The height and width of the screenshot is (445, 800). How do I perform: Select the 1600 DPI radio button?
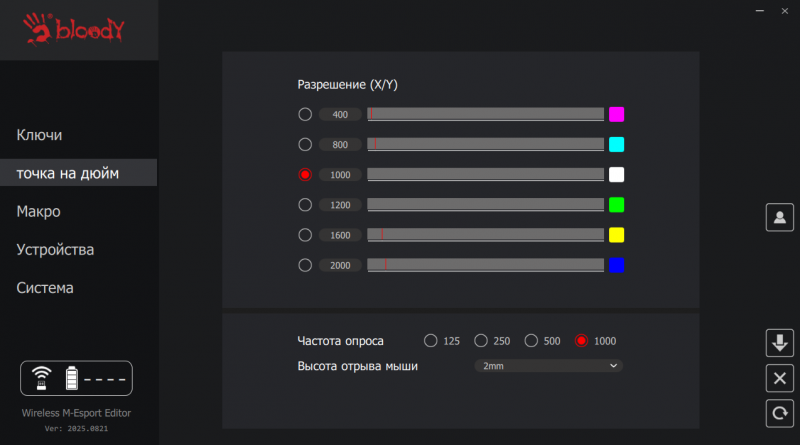(x=305, y=235)
